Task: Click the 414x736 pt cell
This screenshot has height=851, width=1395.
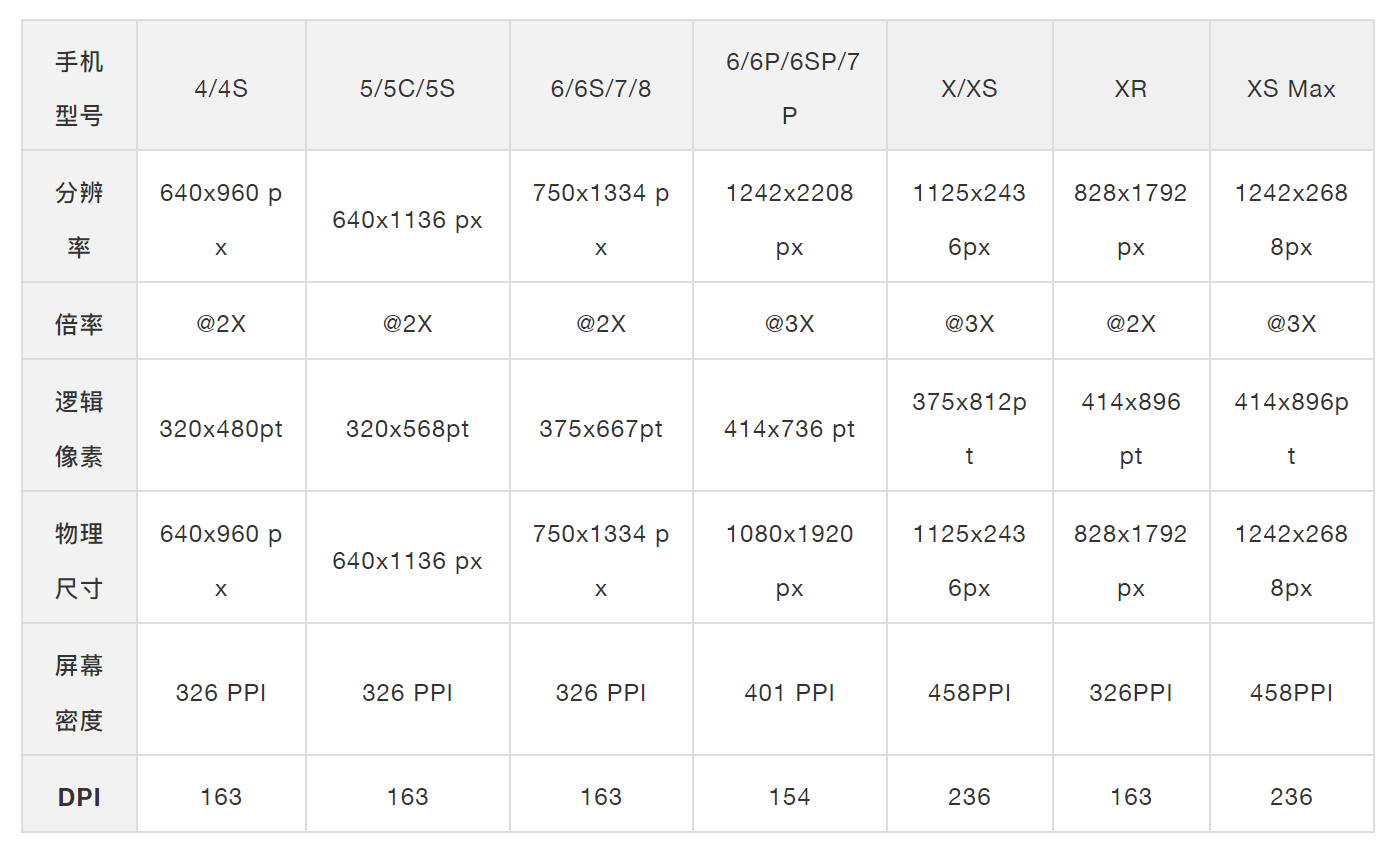Action: tap(789, 429)
